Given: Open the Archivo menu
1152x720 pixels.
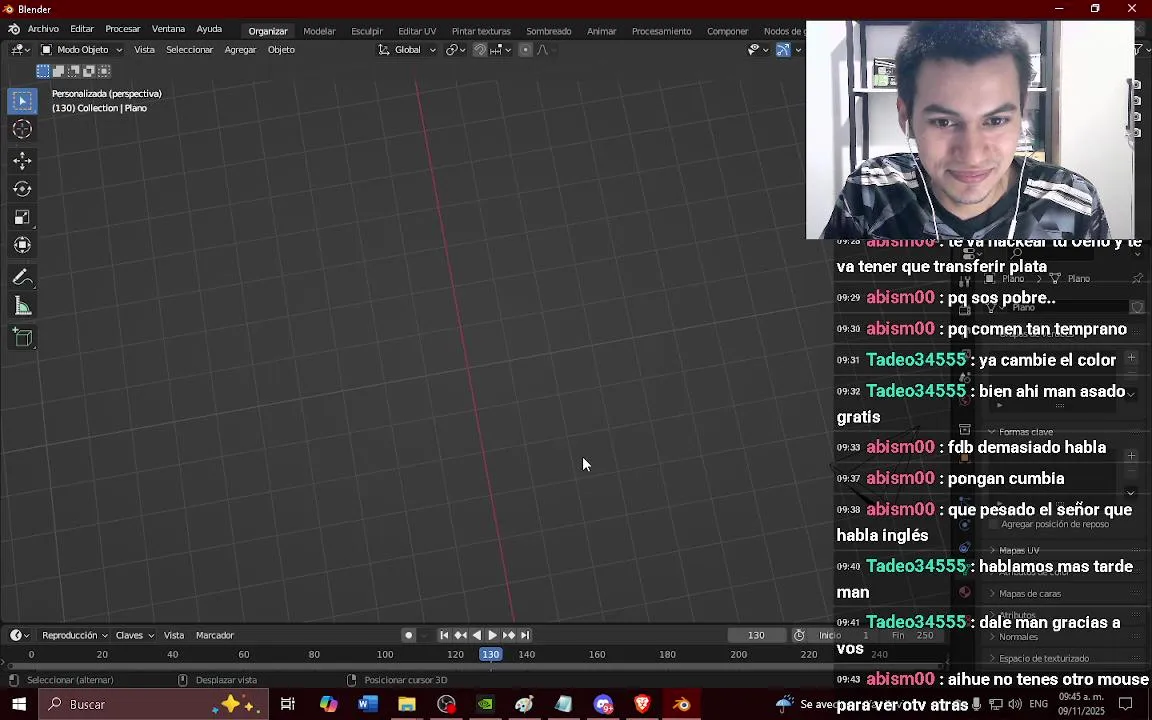Looking at the screenshot, I should click(x=43, y=29).
